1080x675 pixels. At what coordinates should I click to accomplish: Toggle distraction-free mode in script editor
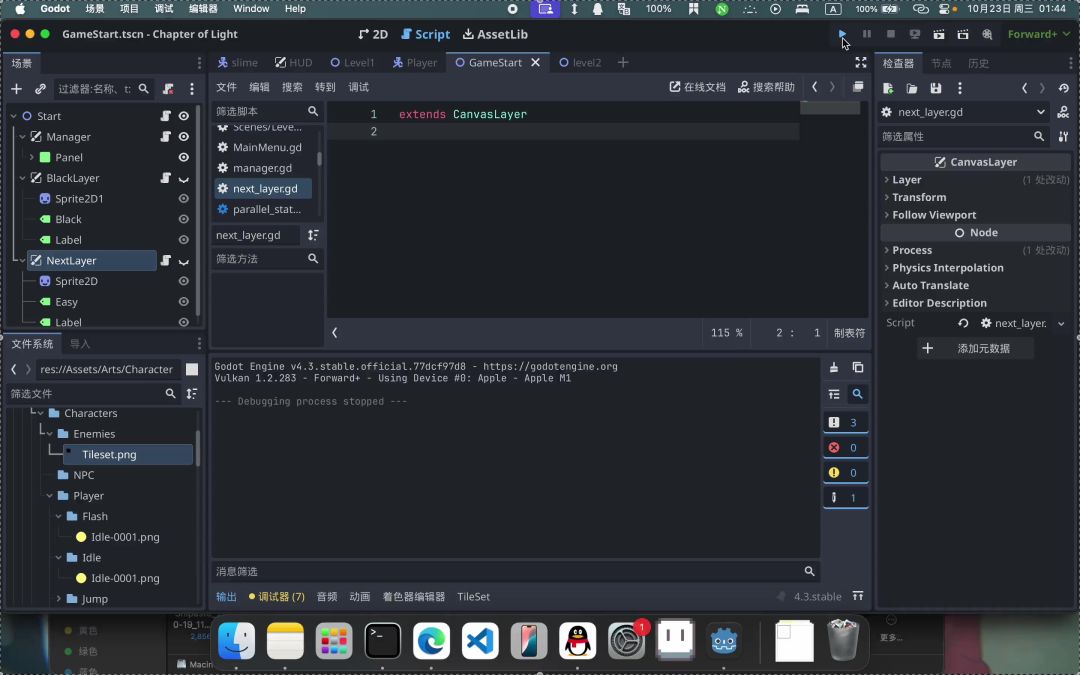[861, 62]
